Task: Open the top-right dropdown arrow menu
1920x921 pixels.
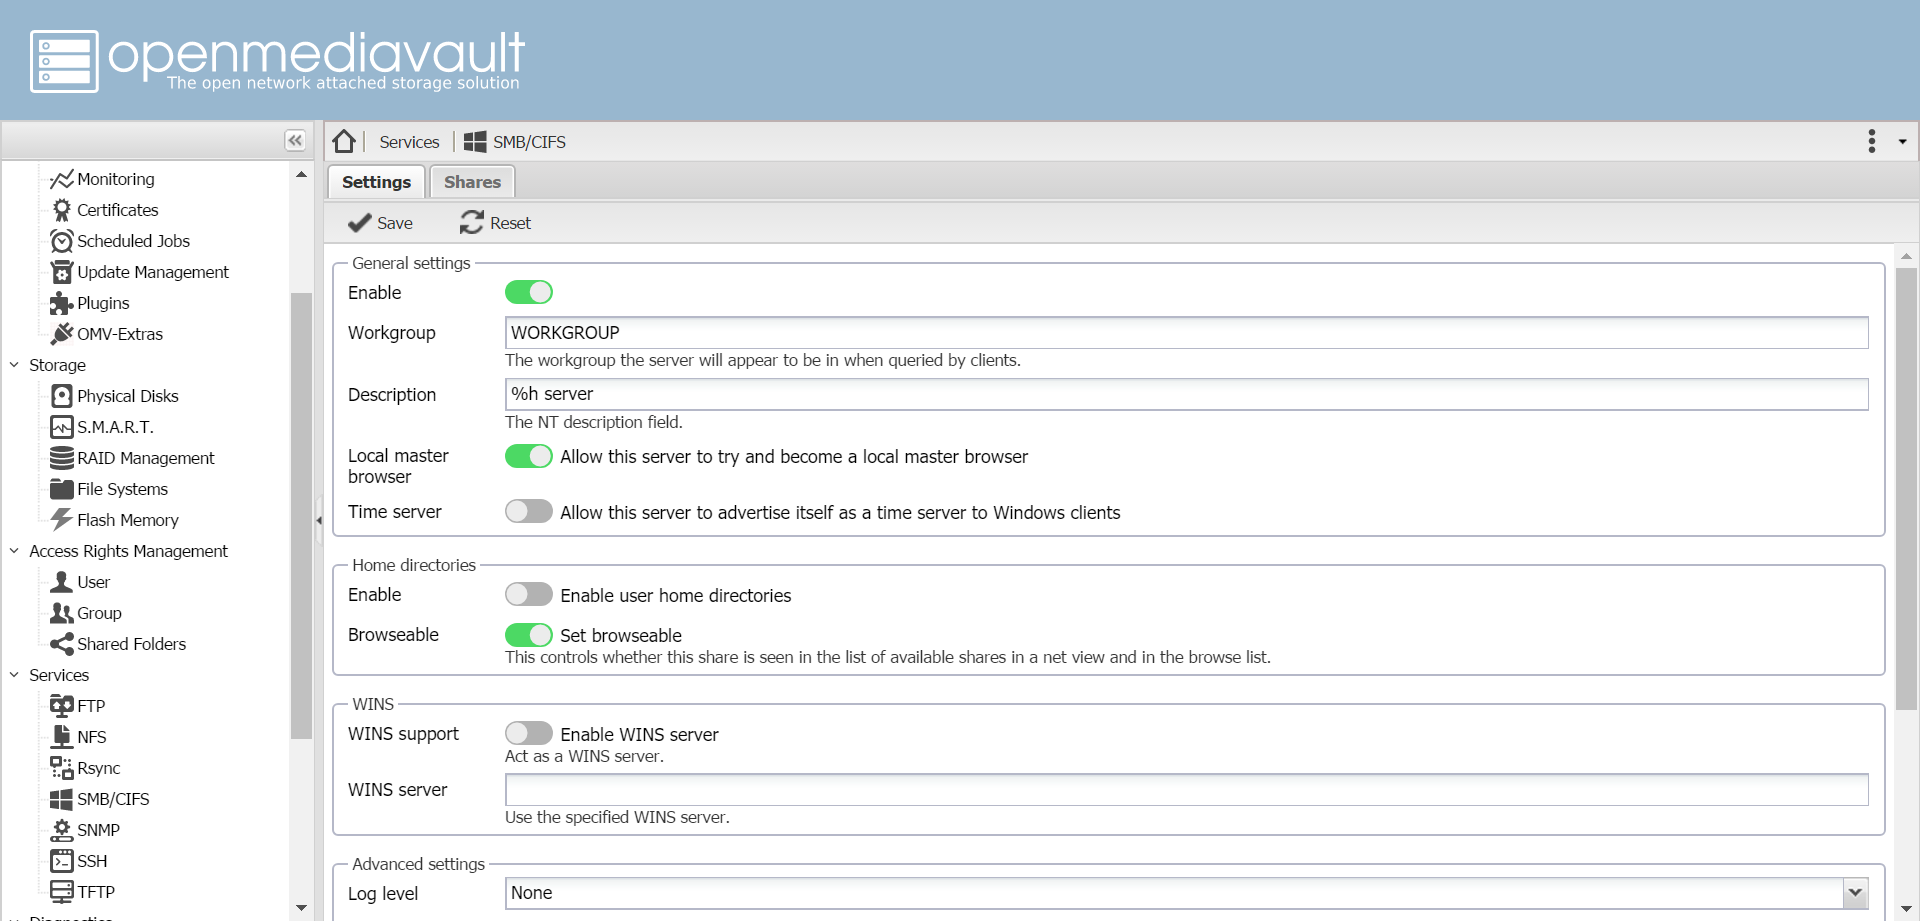Action: click(1902, 141)
